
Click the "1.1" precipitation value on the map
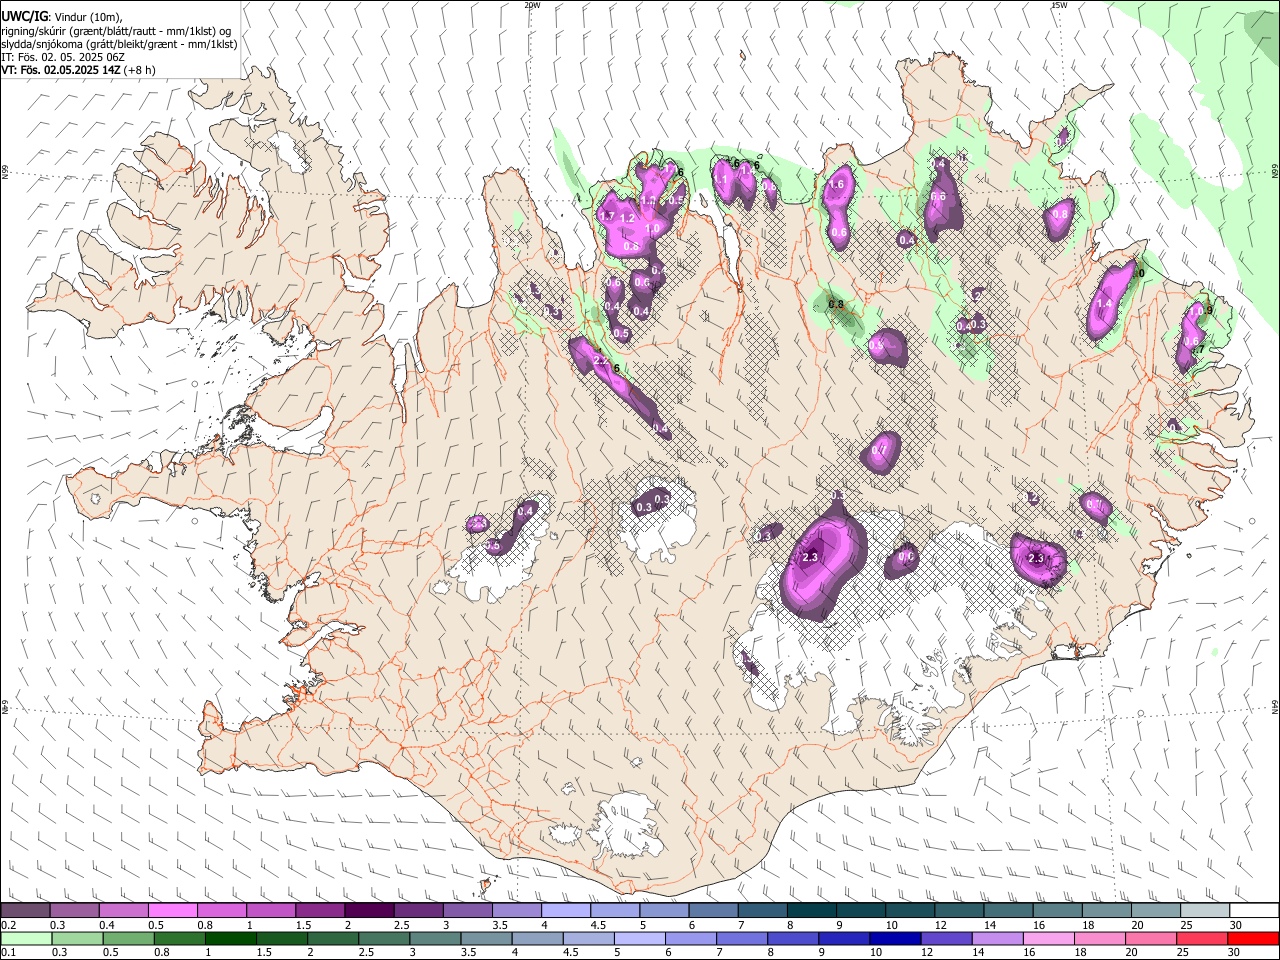720,179
